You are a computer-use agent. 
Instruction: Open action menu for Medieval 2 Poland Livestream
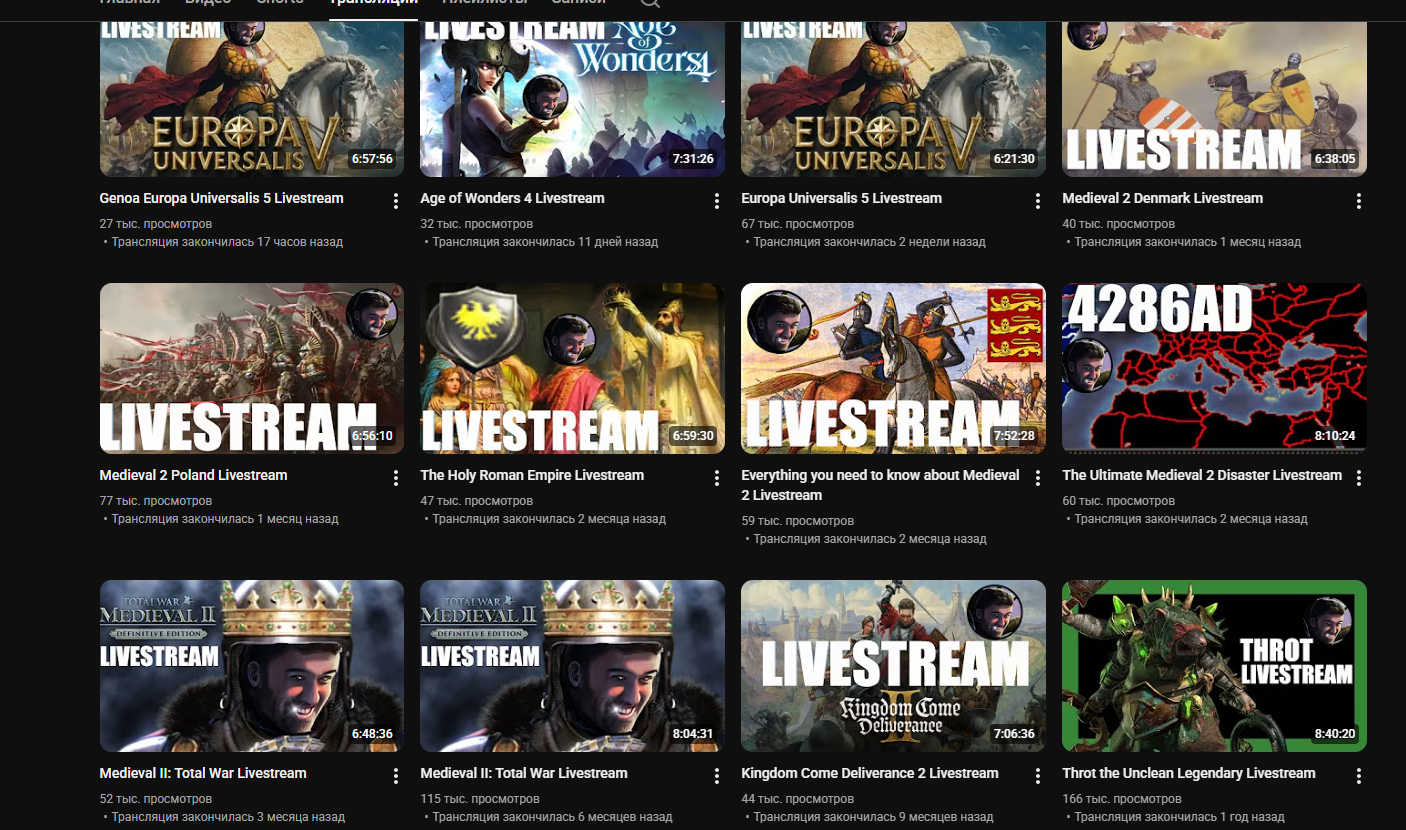[x=396, y=478]
